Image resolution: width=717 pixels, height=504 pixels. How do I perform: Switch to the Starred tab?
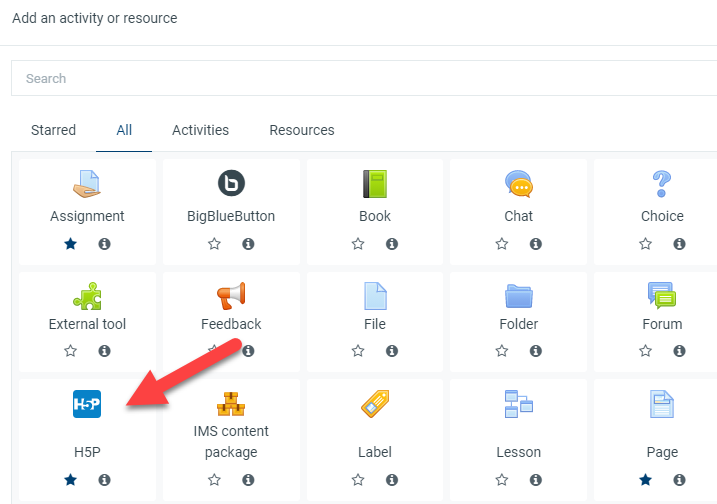(53, 130)
